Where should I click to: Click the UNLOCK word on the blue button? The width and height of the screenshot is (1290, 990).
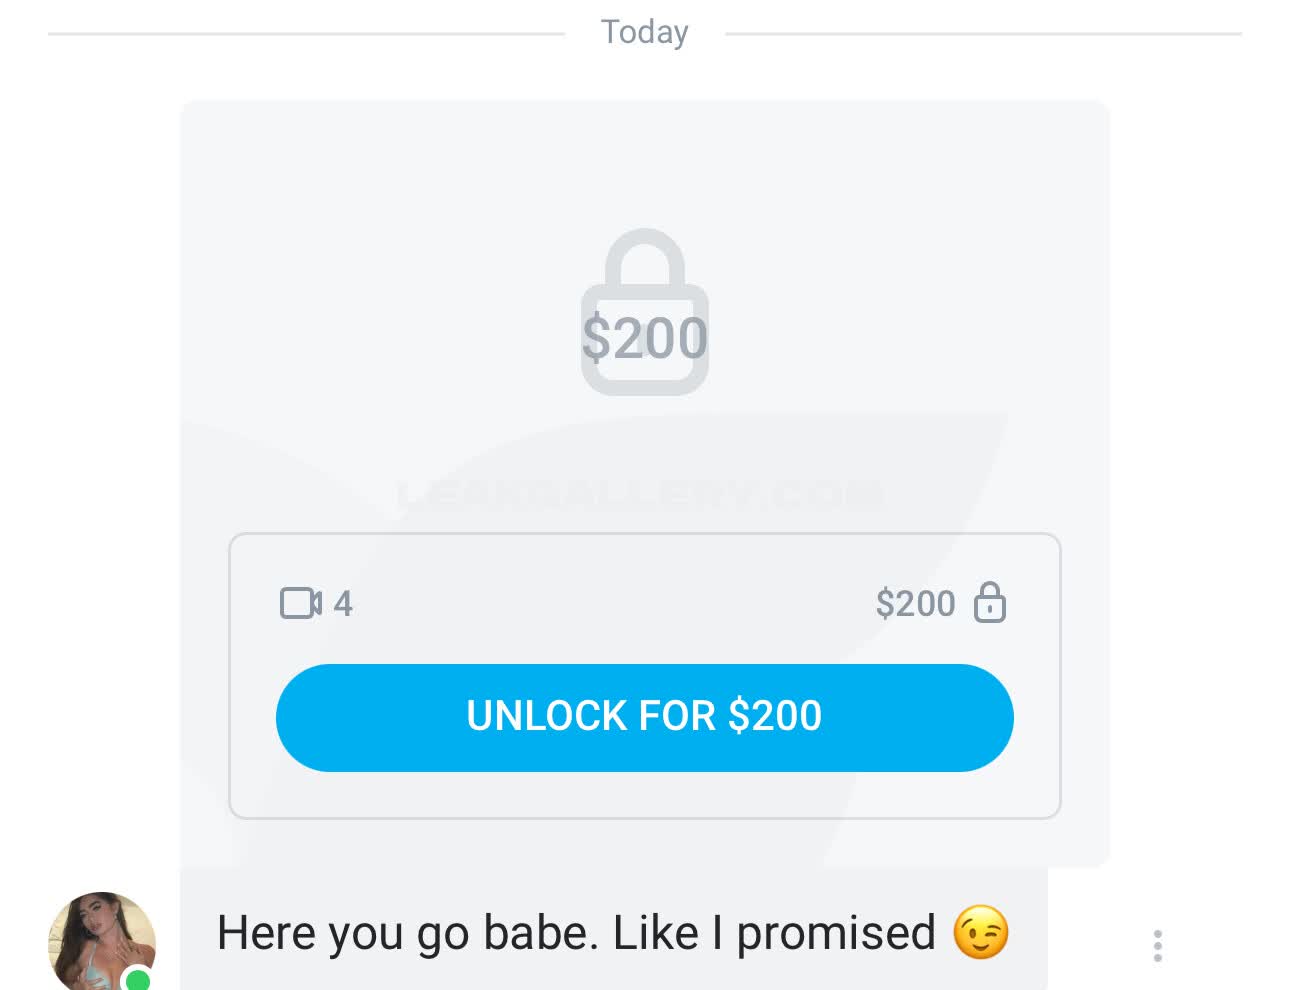click(547, 716)
